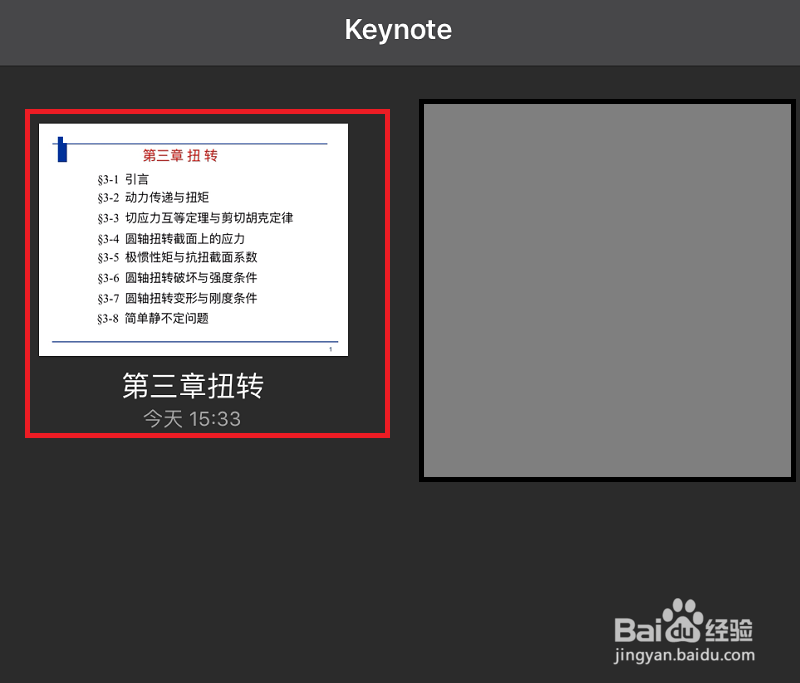Viewport: 800px width, 683px height.
Task: Open the jingyan.baidu.com link
Action: (686, 655)
